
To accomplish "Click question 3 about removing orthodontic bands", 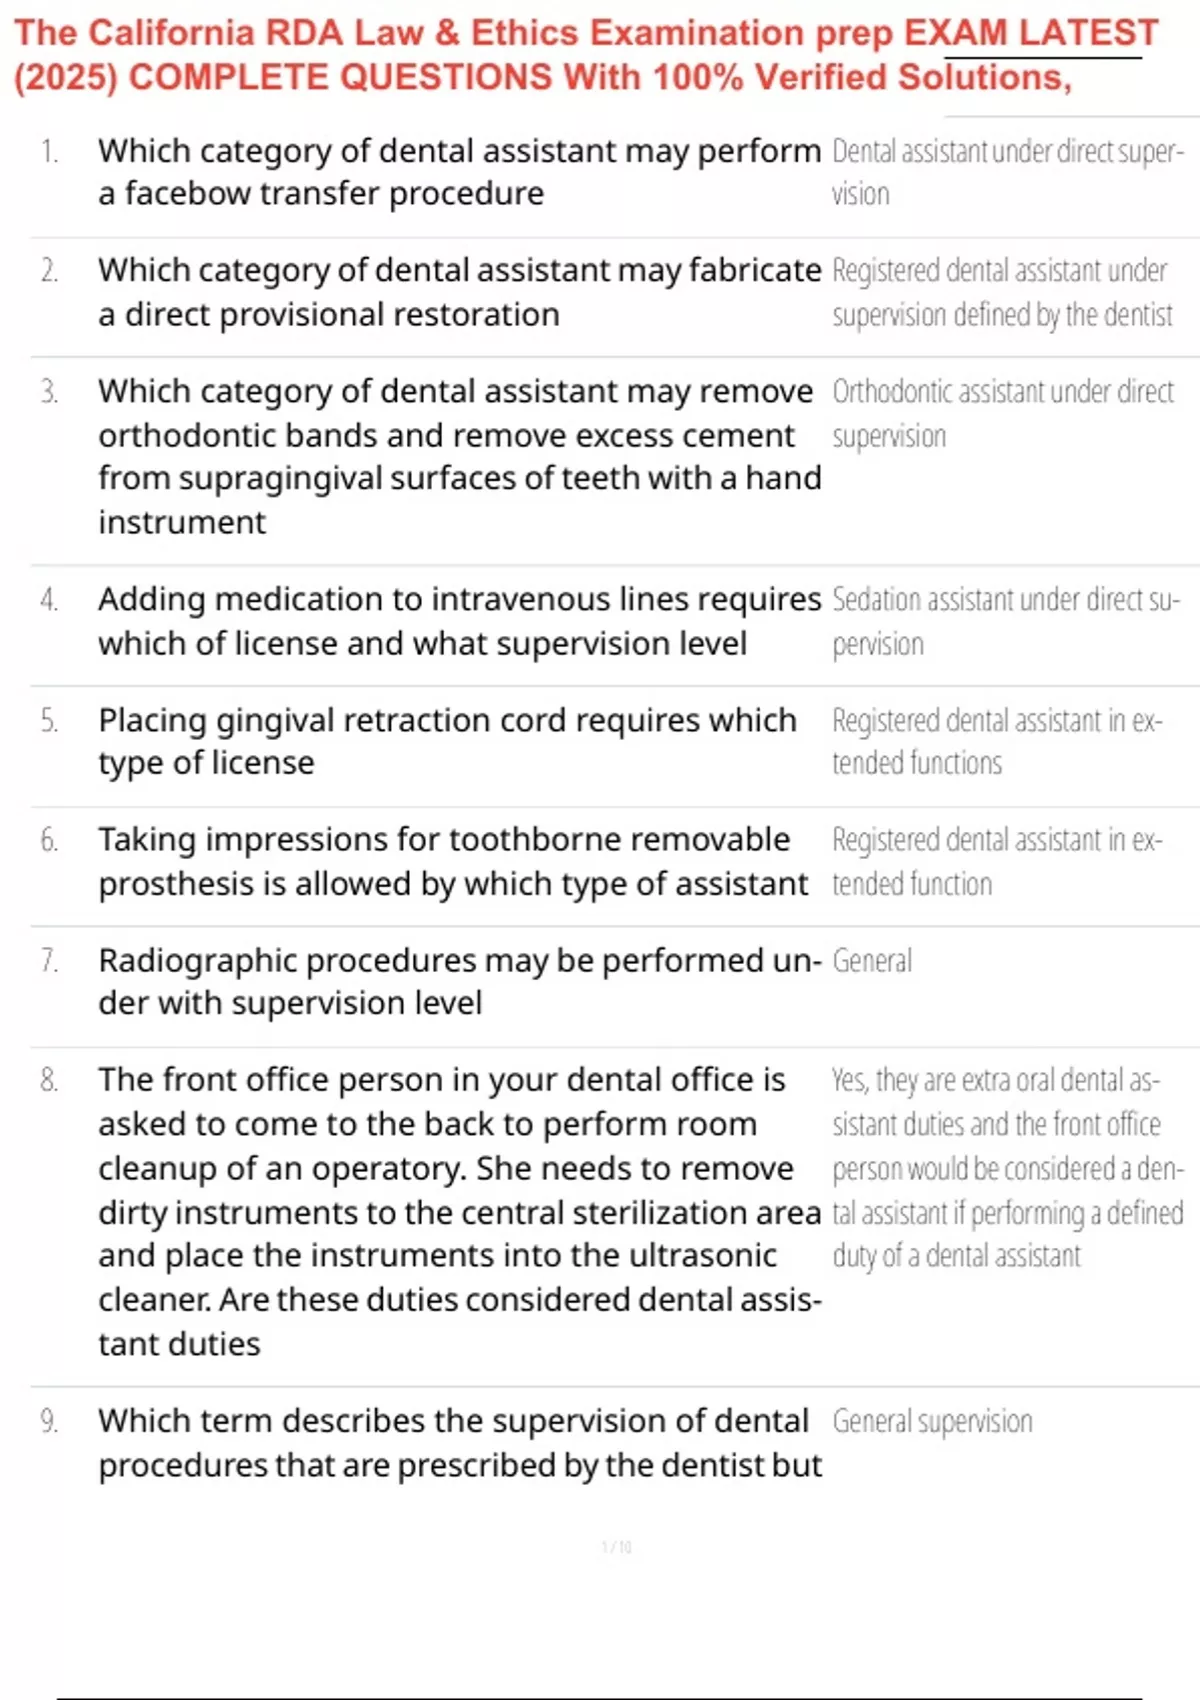I will [459, 456].
